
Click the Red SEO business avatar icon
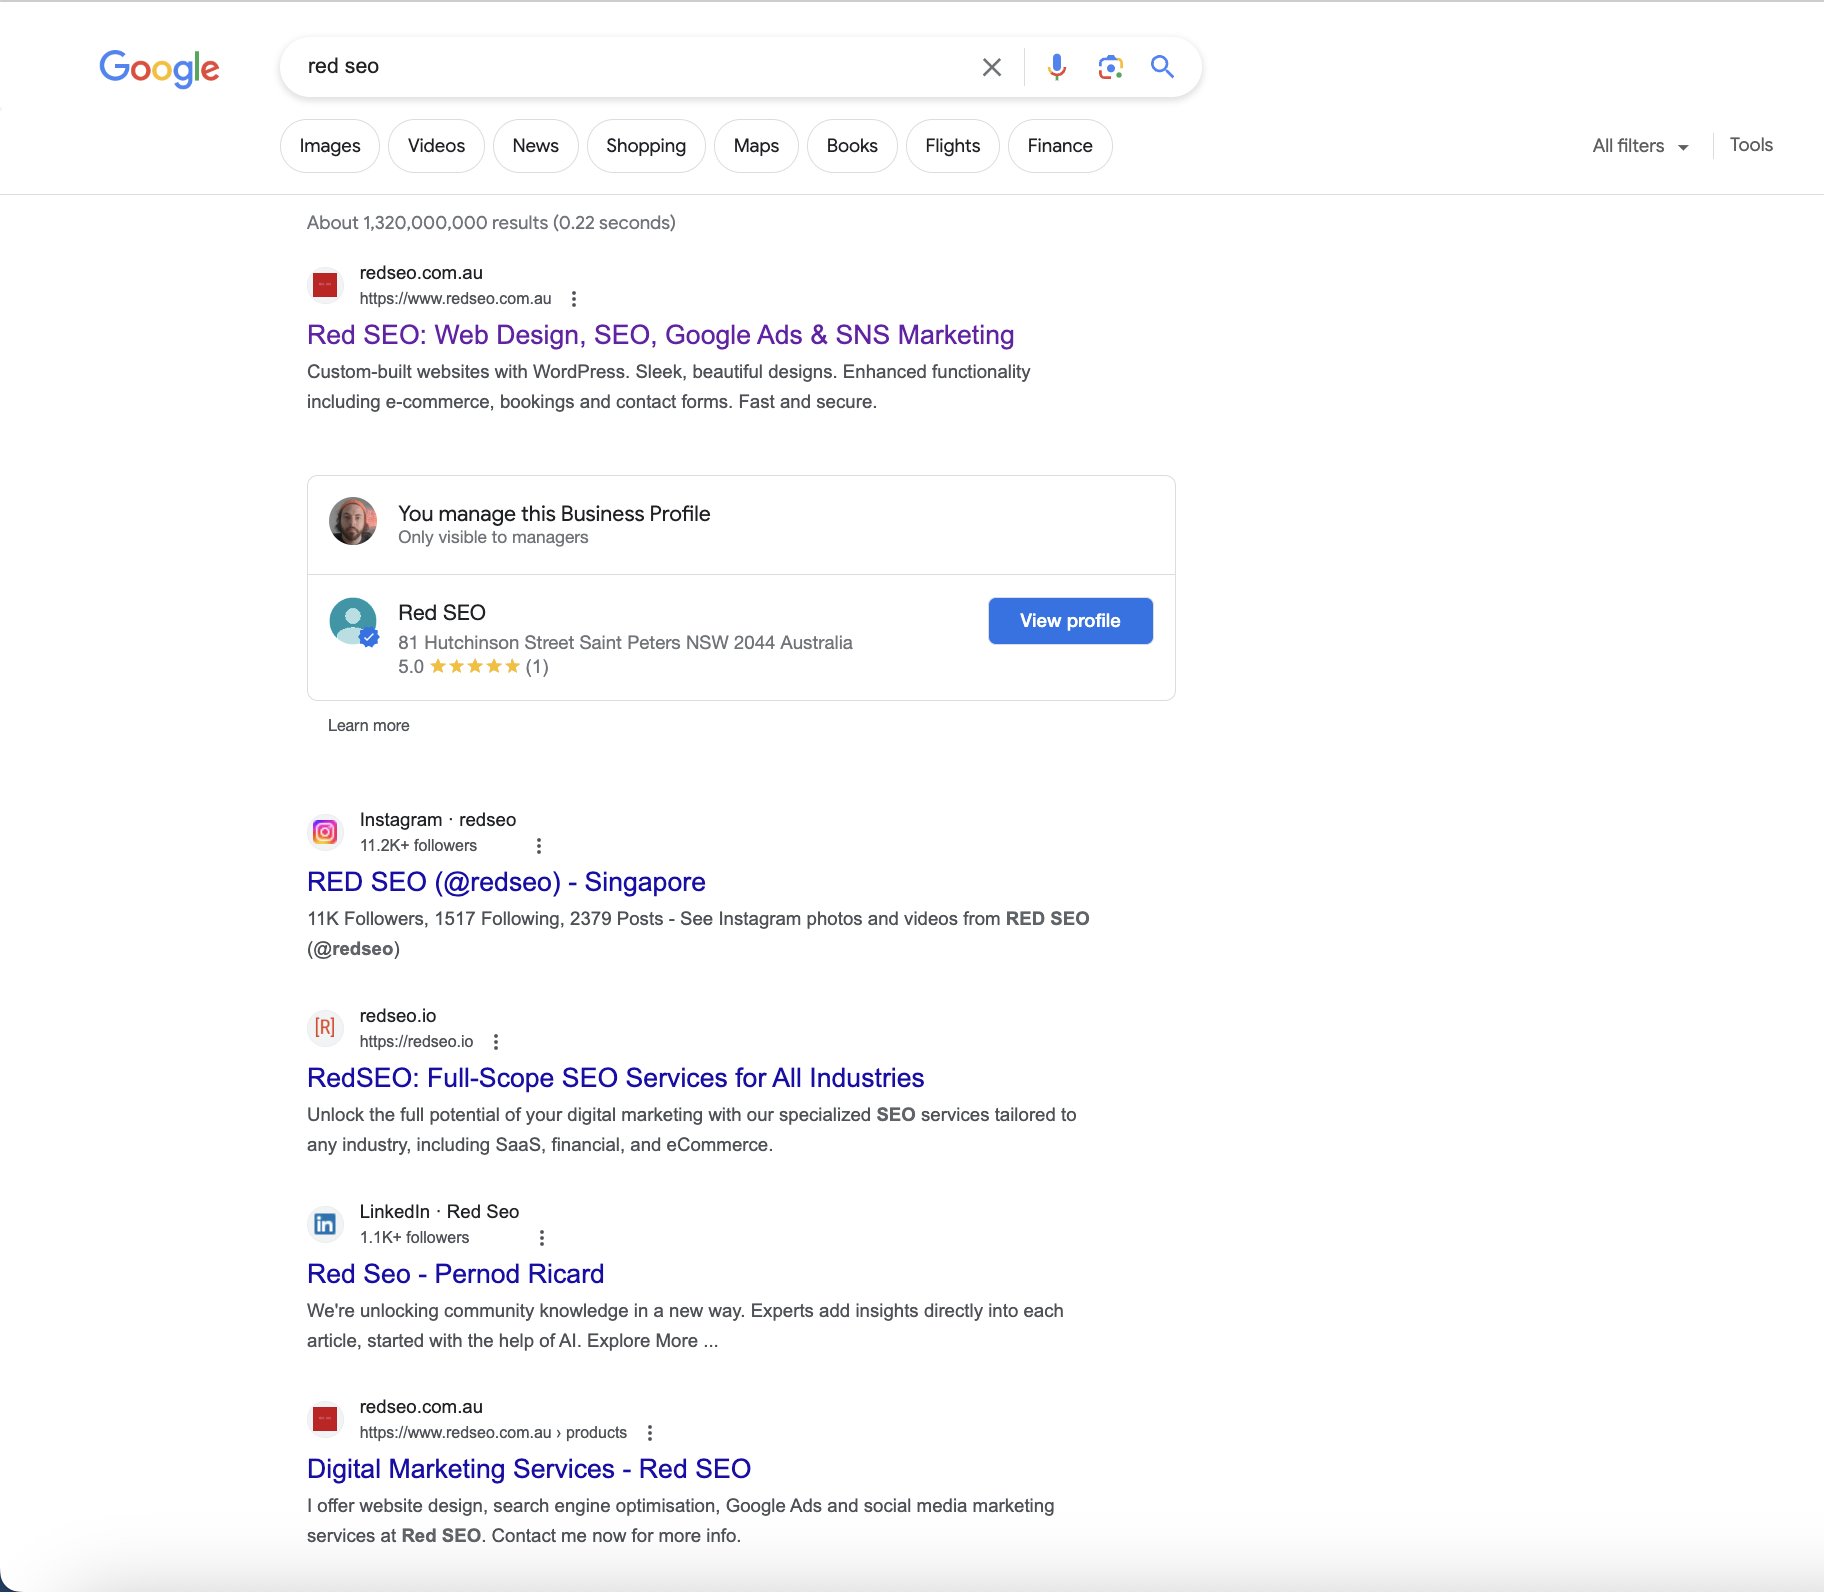(353, 622)
